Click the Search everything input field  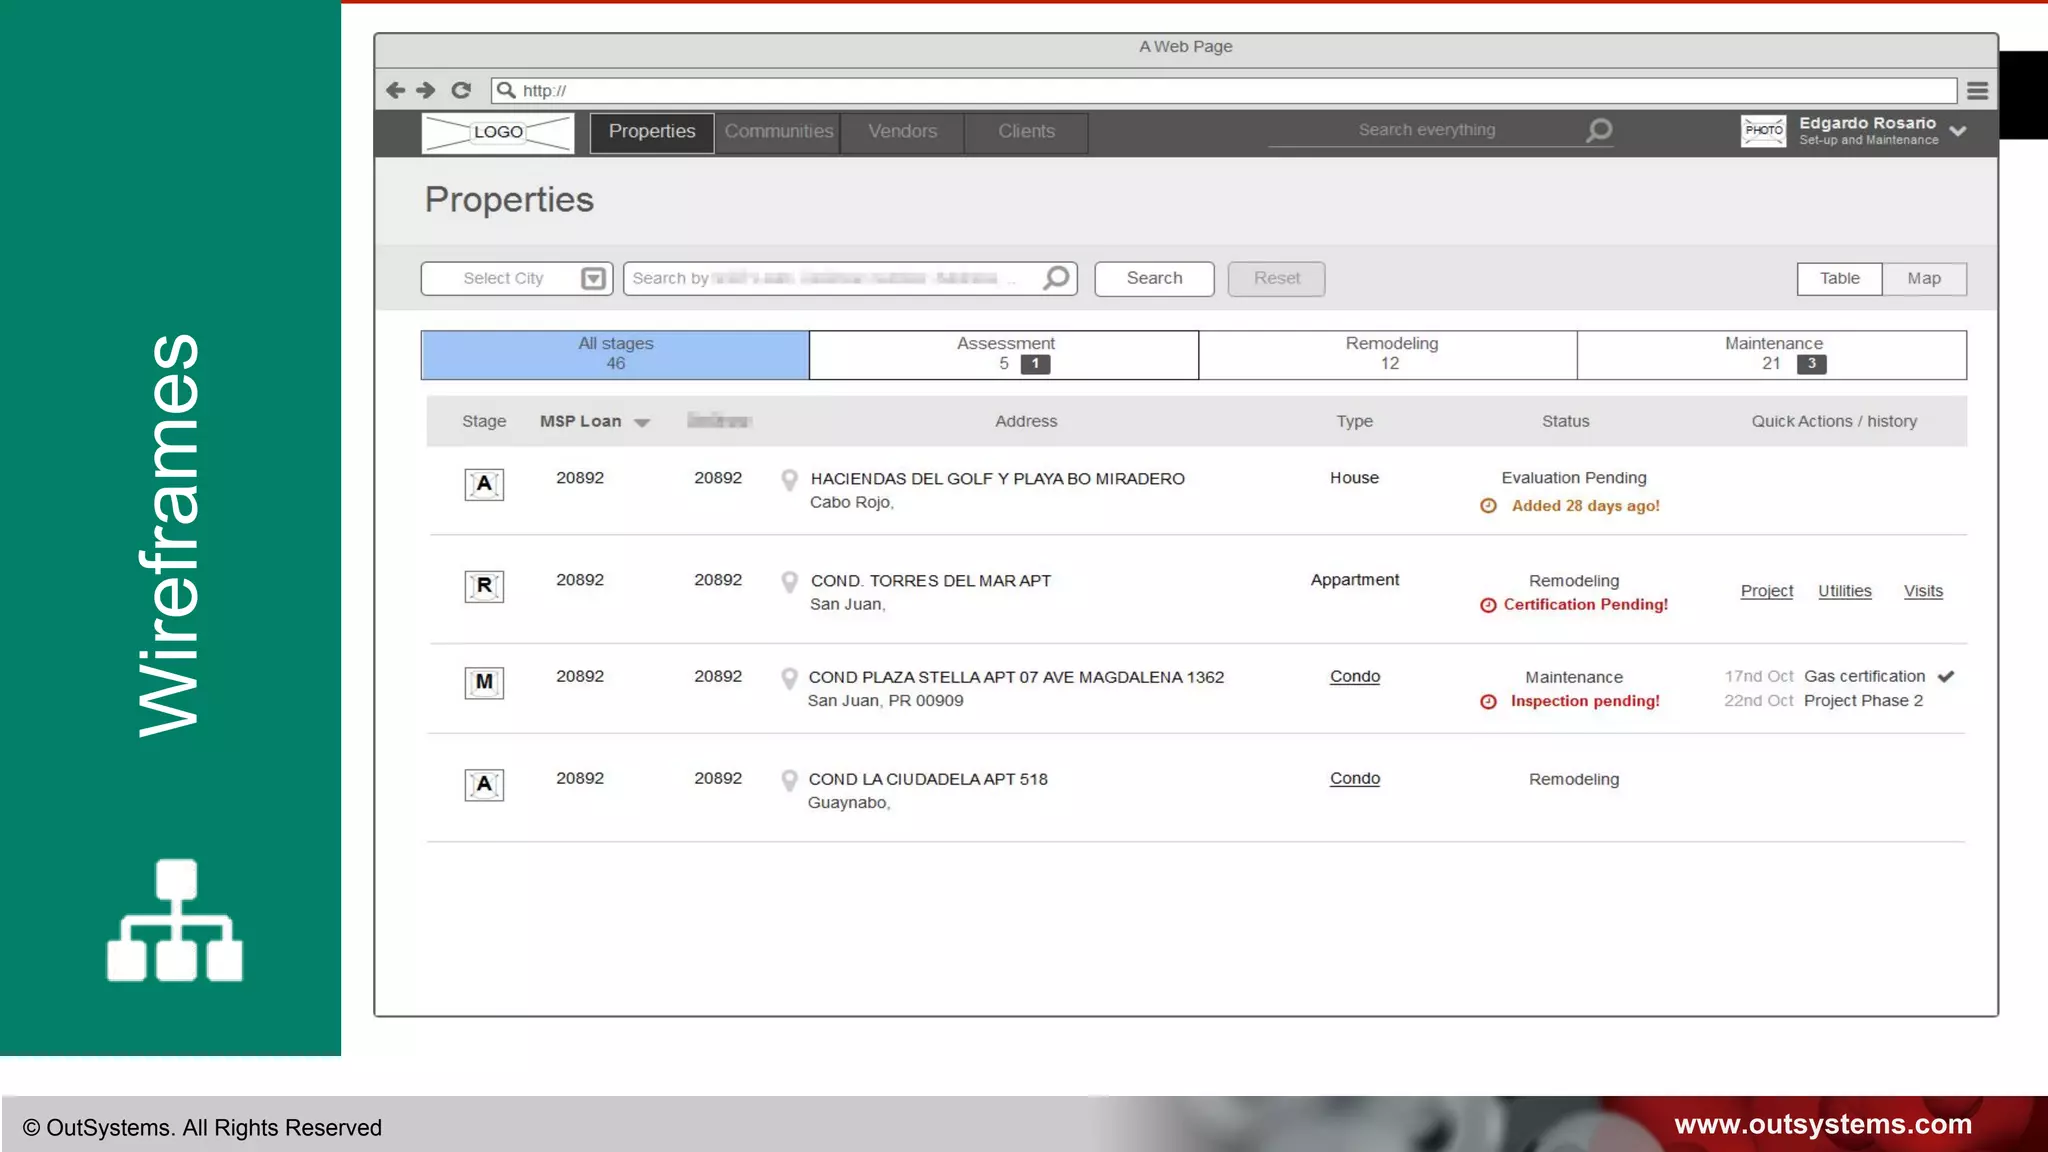(x=1426, y=130)
